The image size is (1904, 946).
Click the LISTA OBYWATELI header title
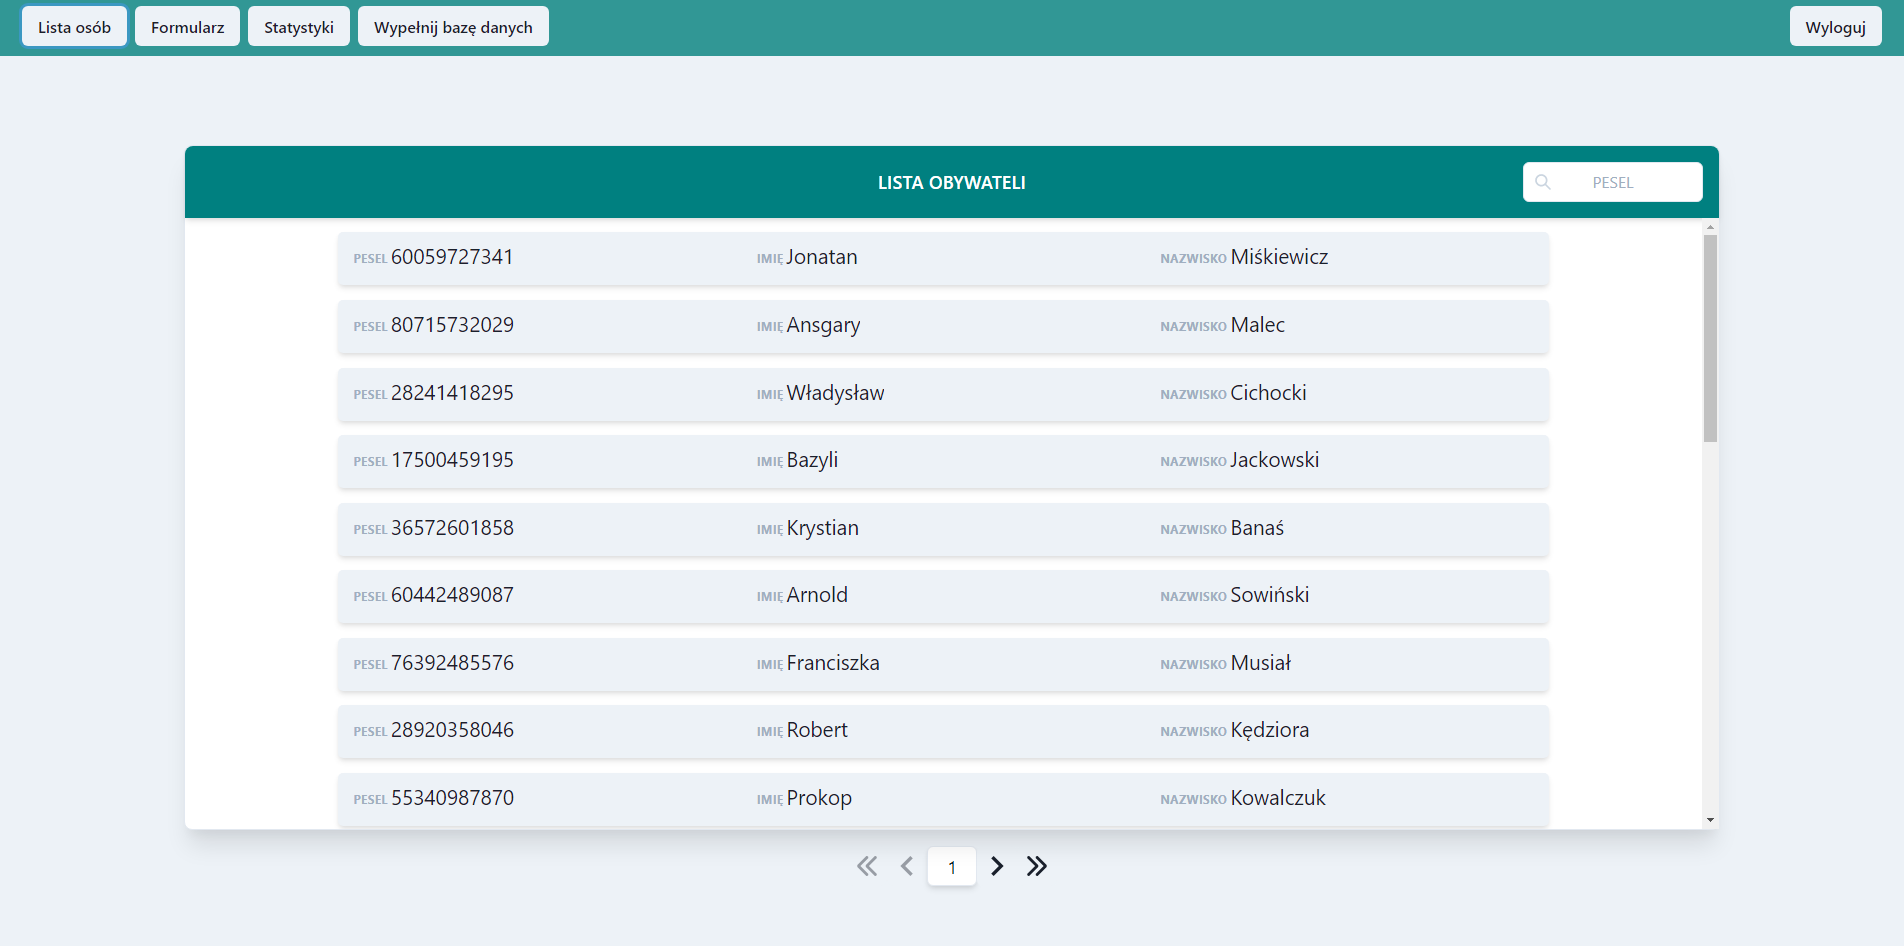pos(951,182)
